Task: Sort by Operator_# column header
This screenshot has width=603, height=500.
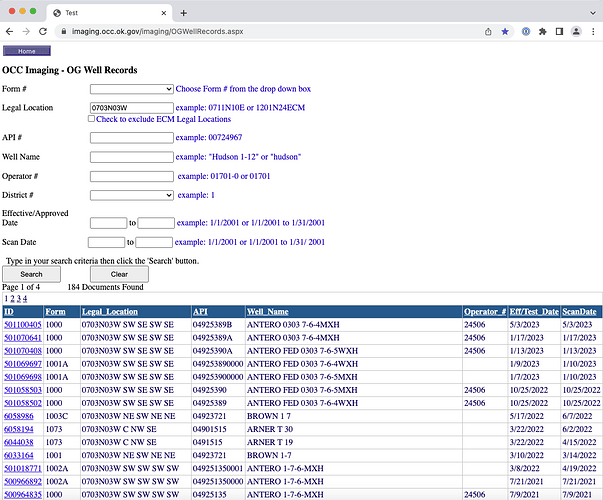Action: click(x=485, y=312)
